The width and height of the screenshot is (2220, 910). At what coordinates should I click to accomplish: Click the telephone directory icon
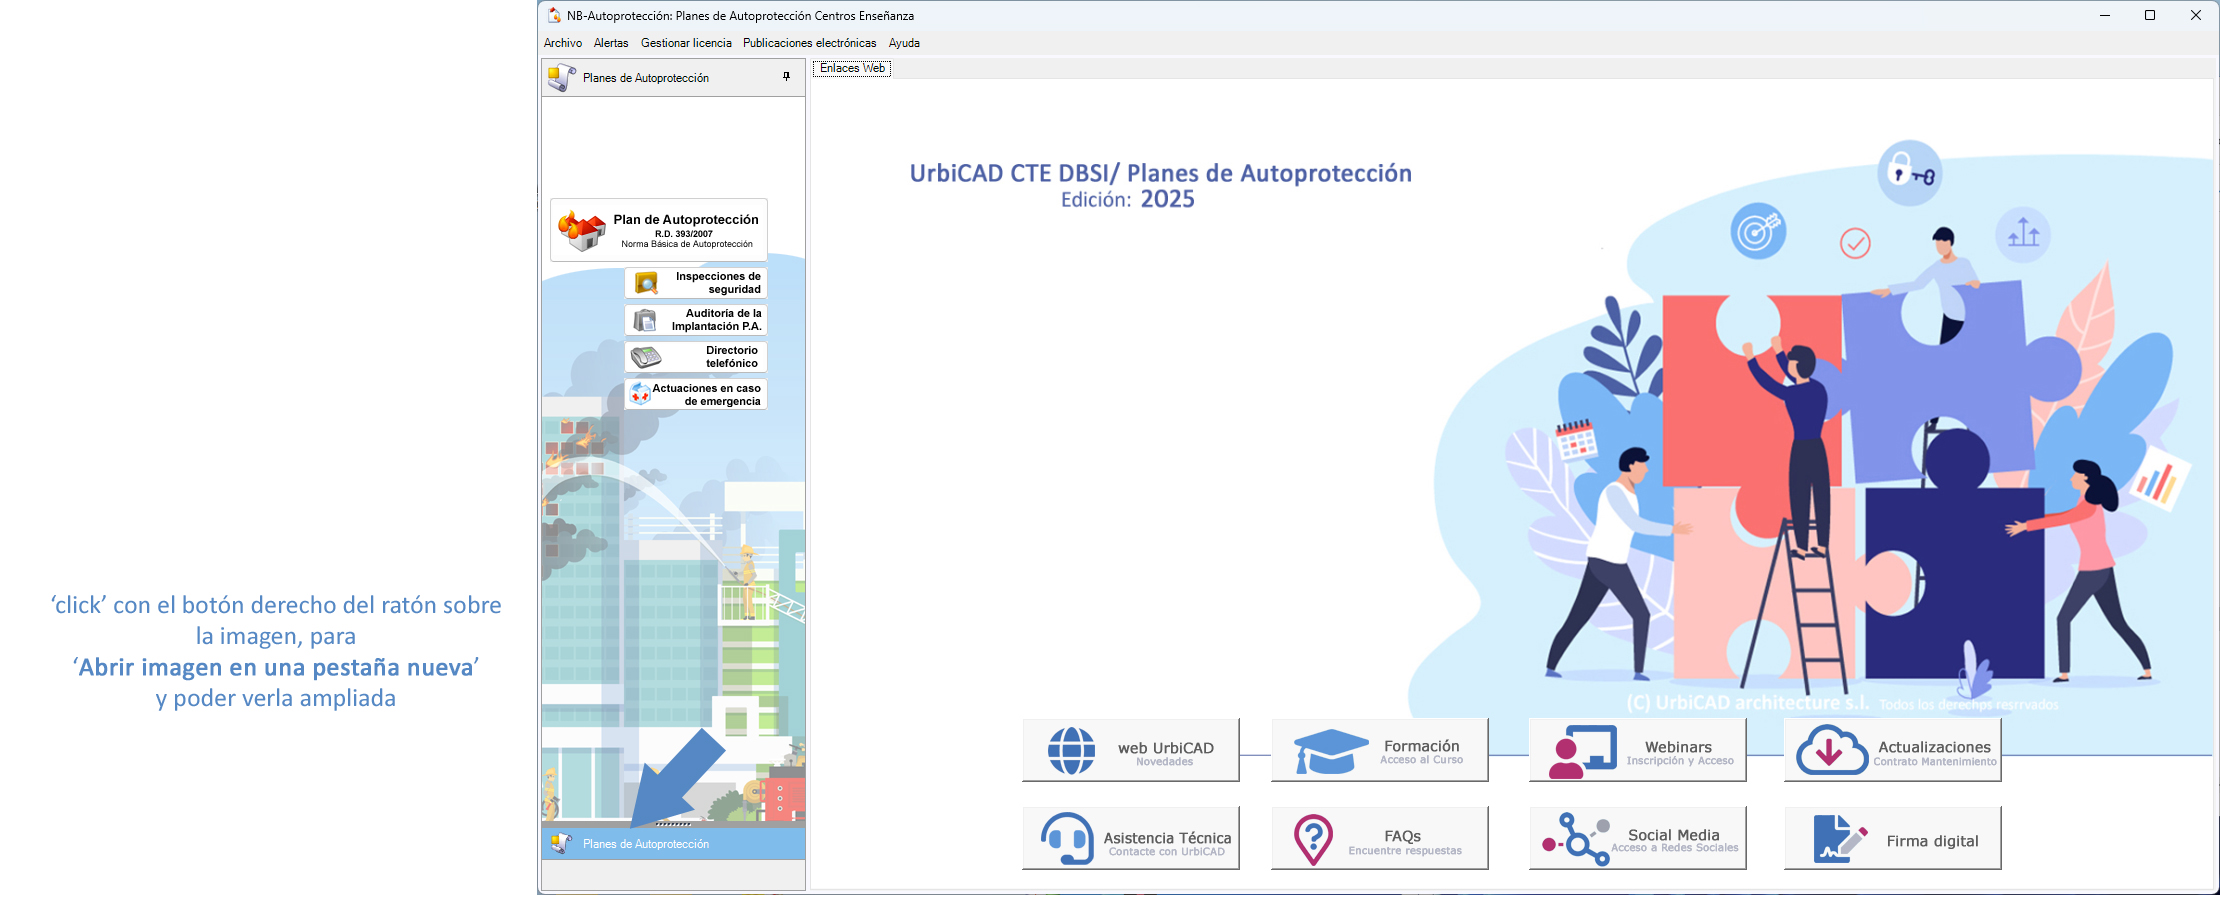[x=646, y=357]
